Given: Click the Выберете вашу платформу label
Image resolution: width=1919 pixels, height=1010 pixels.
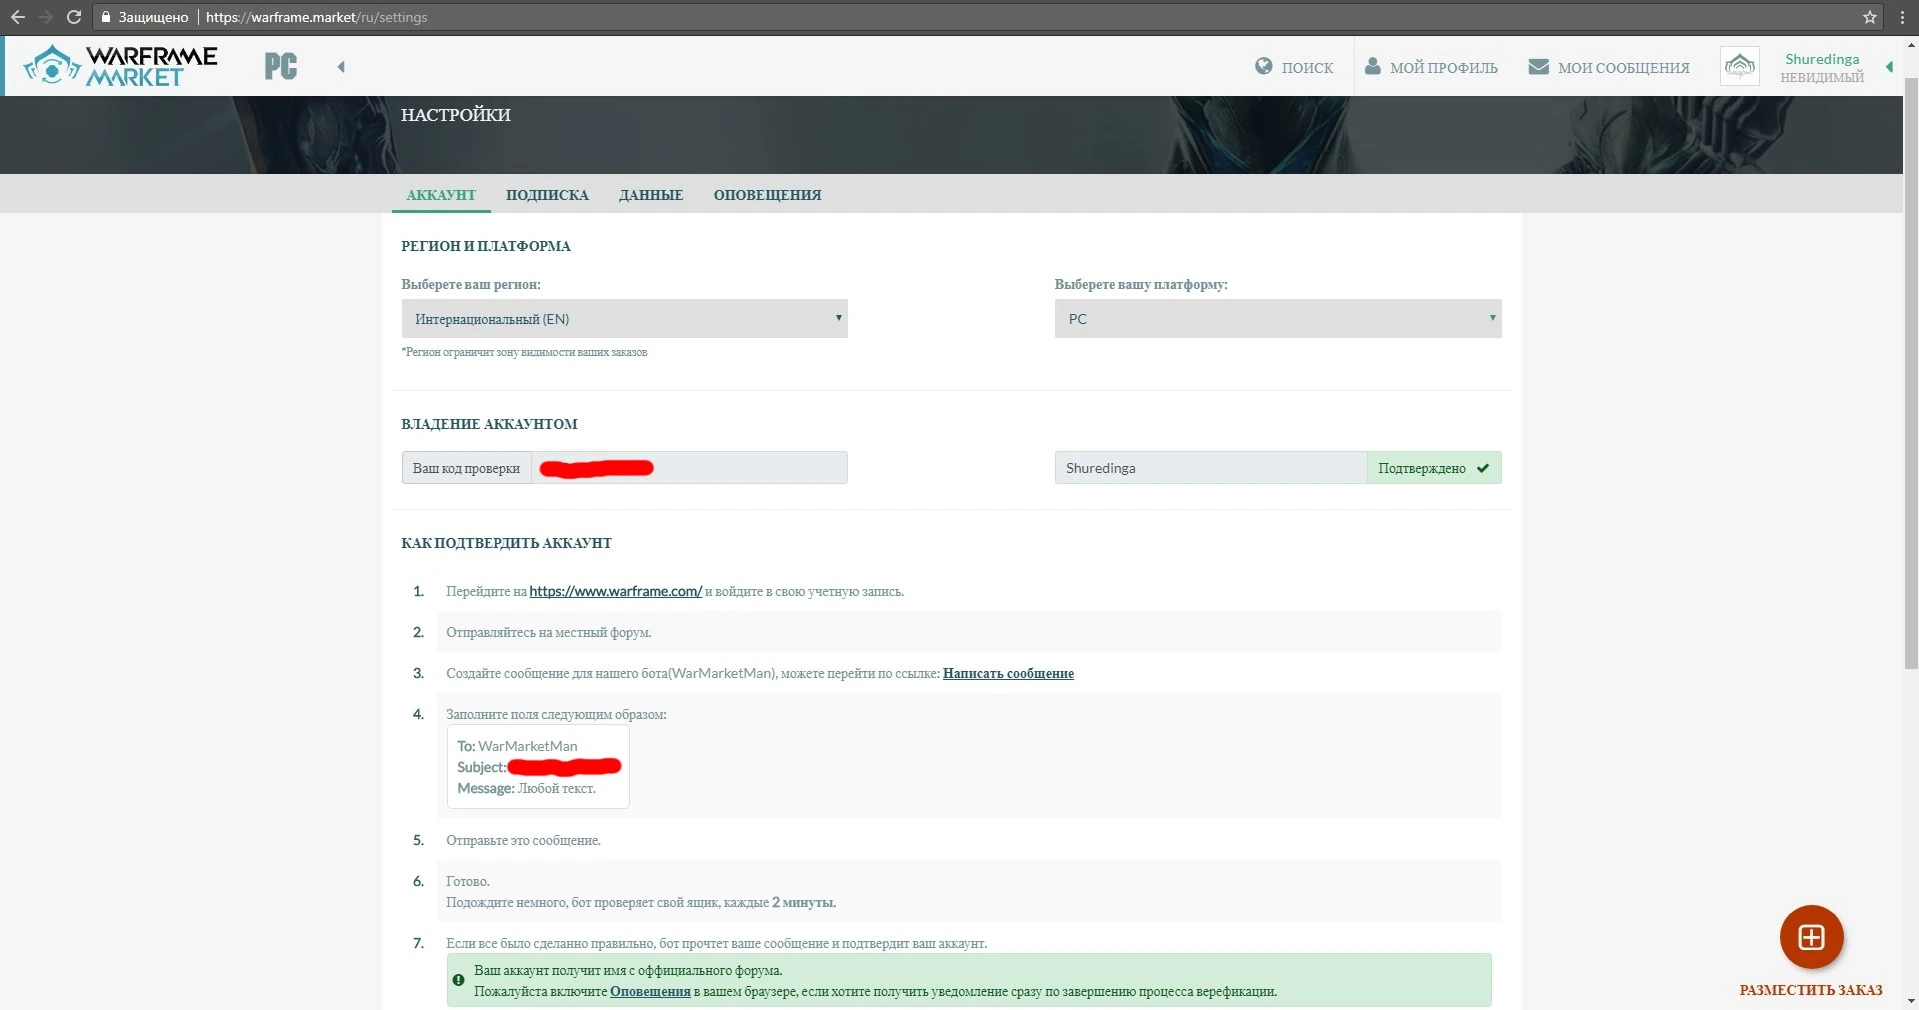Looking at the screenshot, I should [1141, 284].
